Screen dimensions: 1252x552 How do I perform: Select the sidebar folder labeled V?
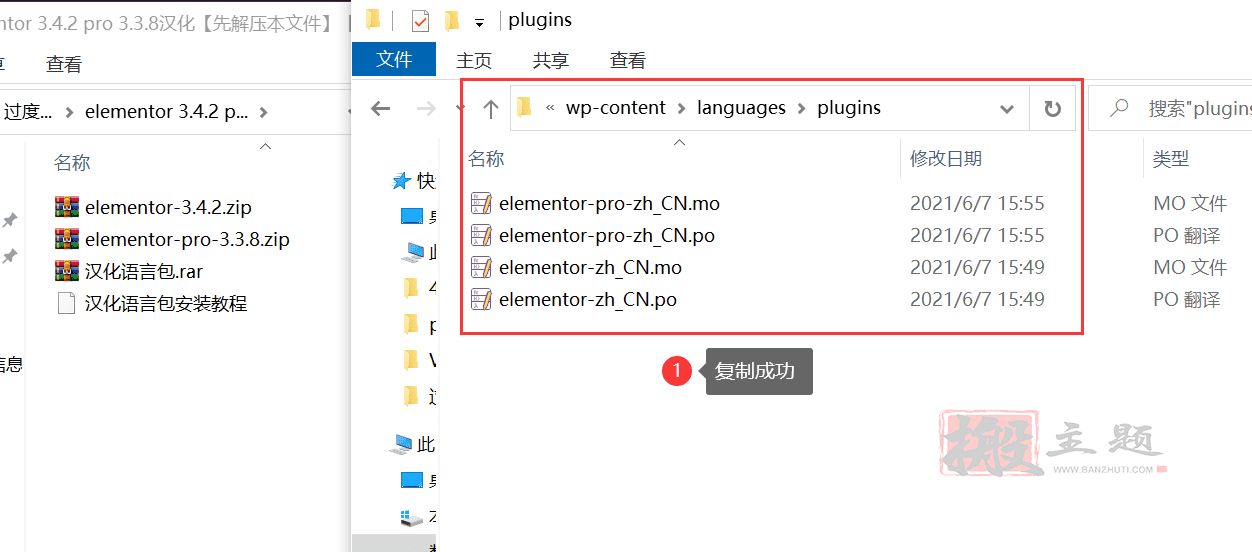point(410,360)
